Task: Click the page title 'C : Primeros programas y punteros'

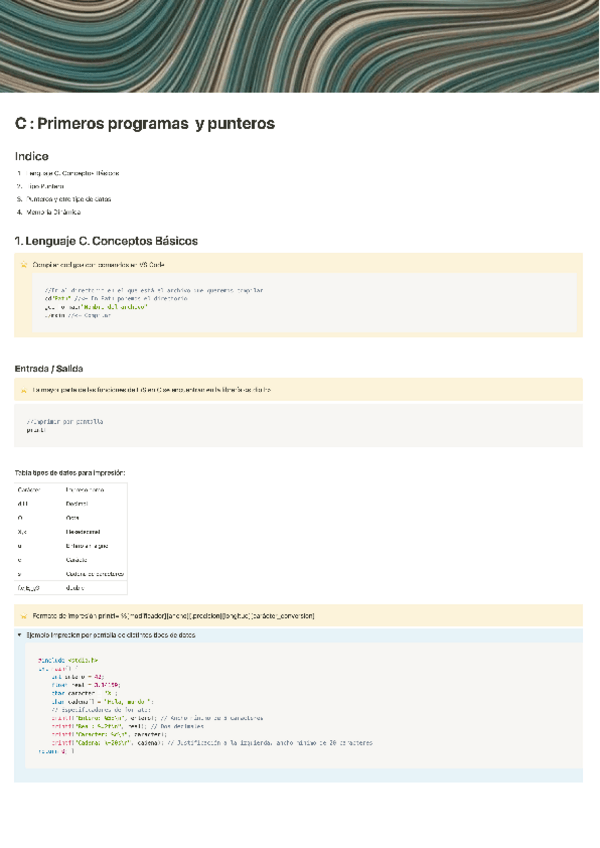Action: (144, 124)
